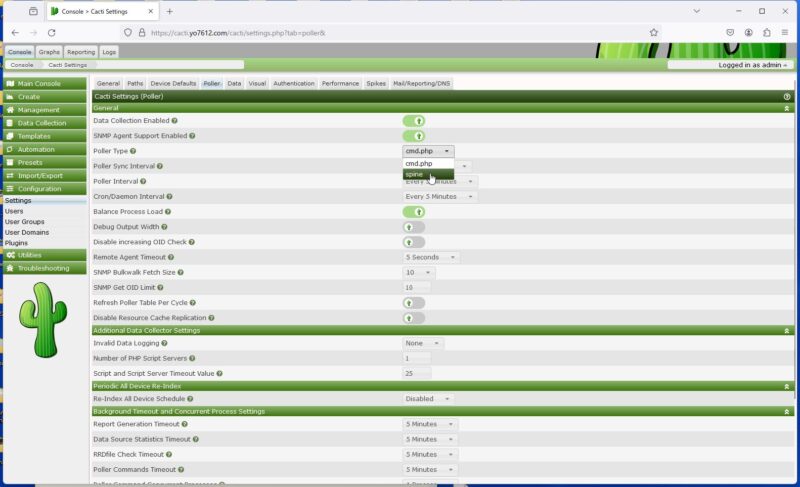The width and height of the screenshot is (800, 487).
Task: Open the Remote Agent Timeout dropdown
Action: click(x=431, y=258)
